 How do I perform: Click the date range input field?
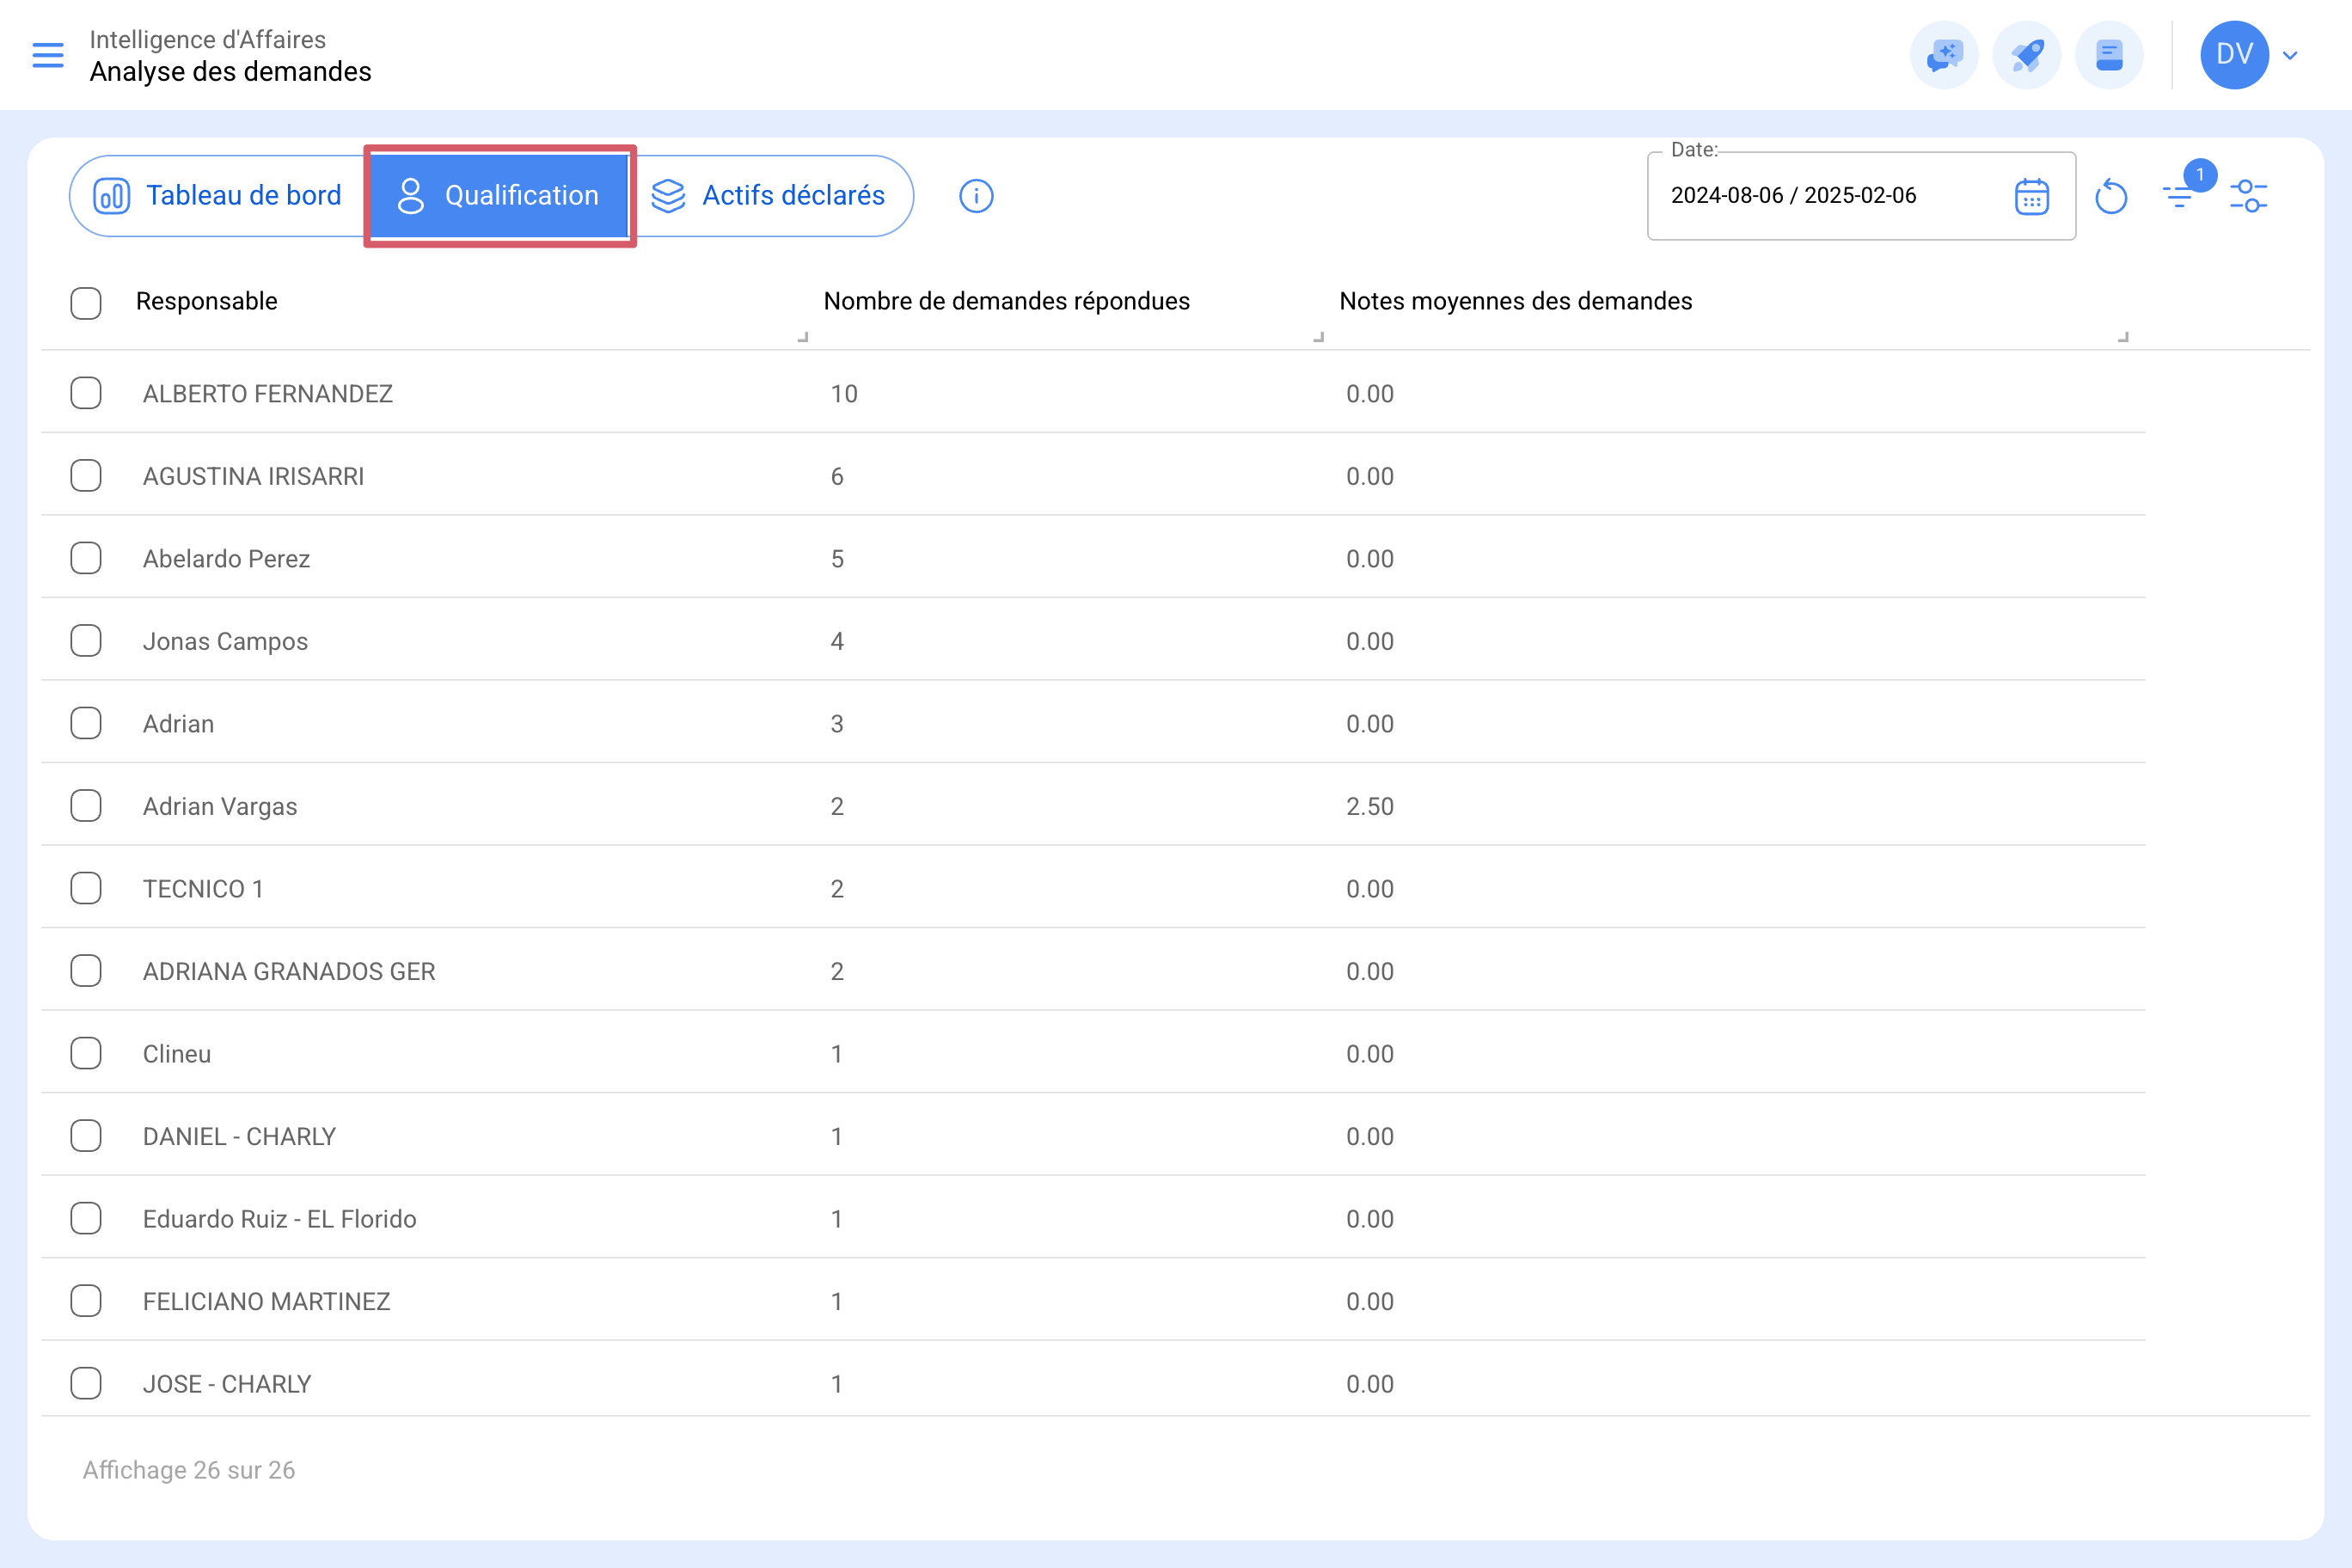click(1861, 196)
